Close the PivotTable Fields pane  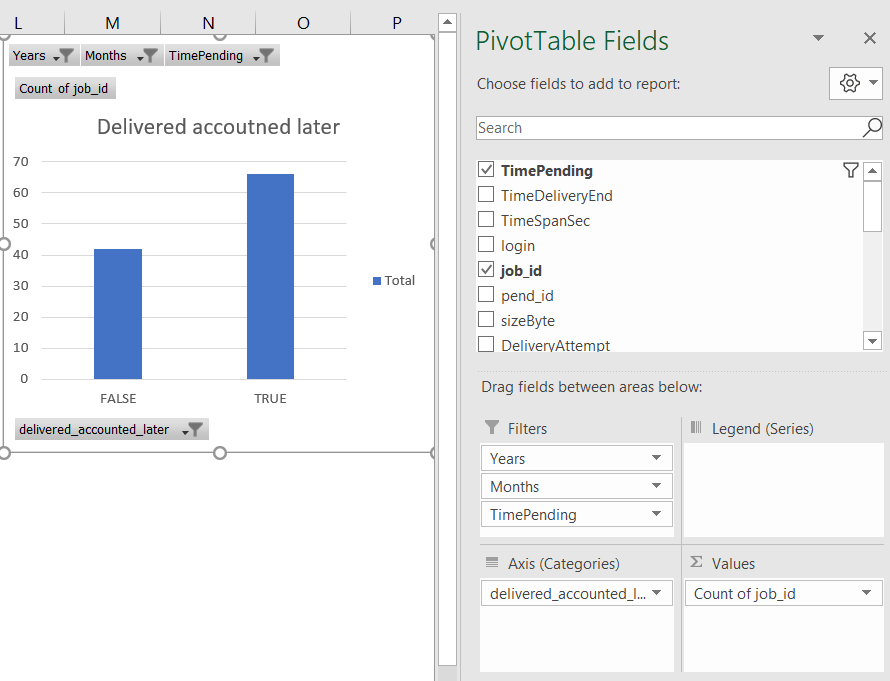(x=869, y=39)
